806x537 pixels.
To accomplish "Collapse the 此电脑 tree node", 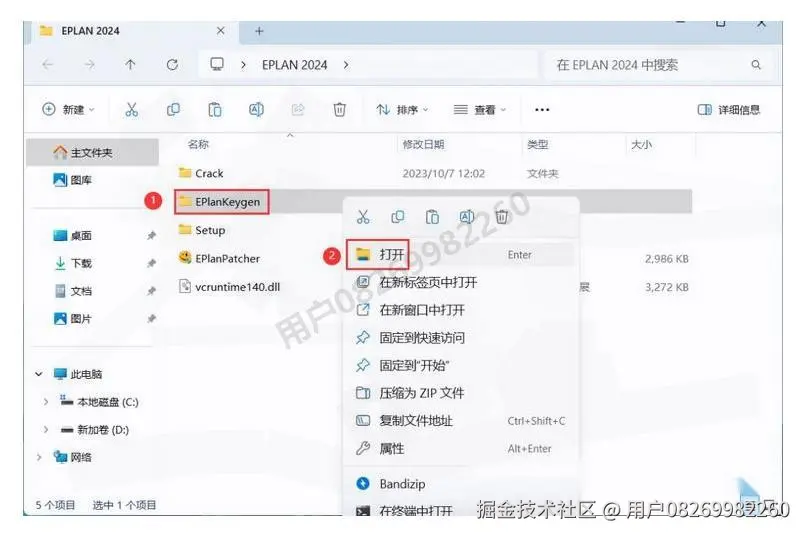I will [x=39, y=374].
